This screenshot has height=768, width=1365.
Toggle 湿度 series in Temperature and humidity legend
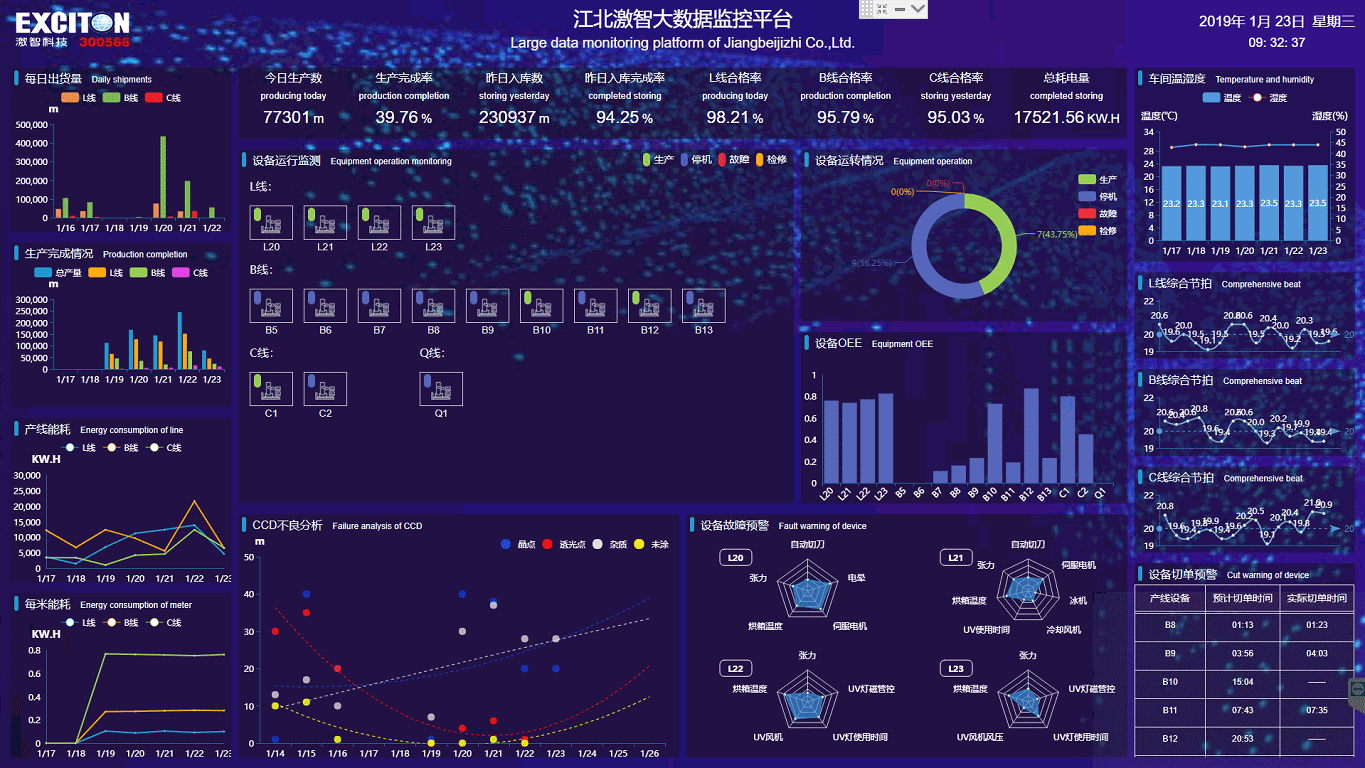pyautogui.click(x=1270, y=98)
